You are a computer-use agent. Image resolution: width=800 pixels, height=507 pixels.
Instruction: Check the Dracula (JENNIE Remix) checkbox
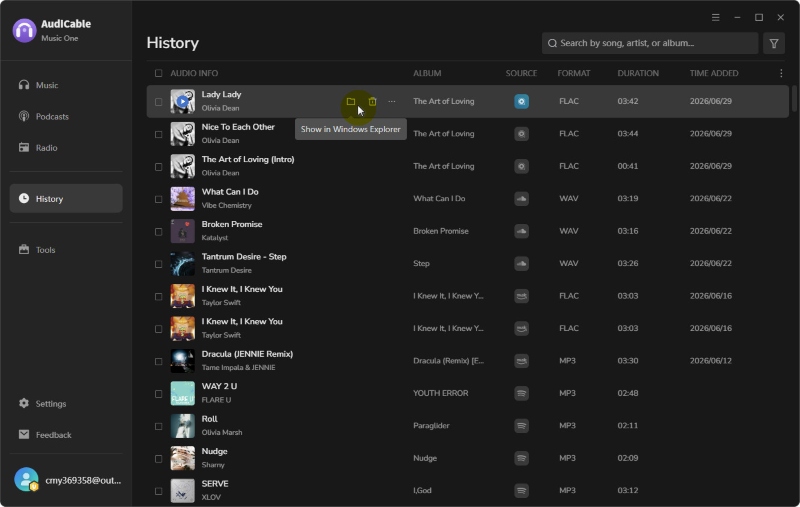point(158,362)
